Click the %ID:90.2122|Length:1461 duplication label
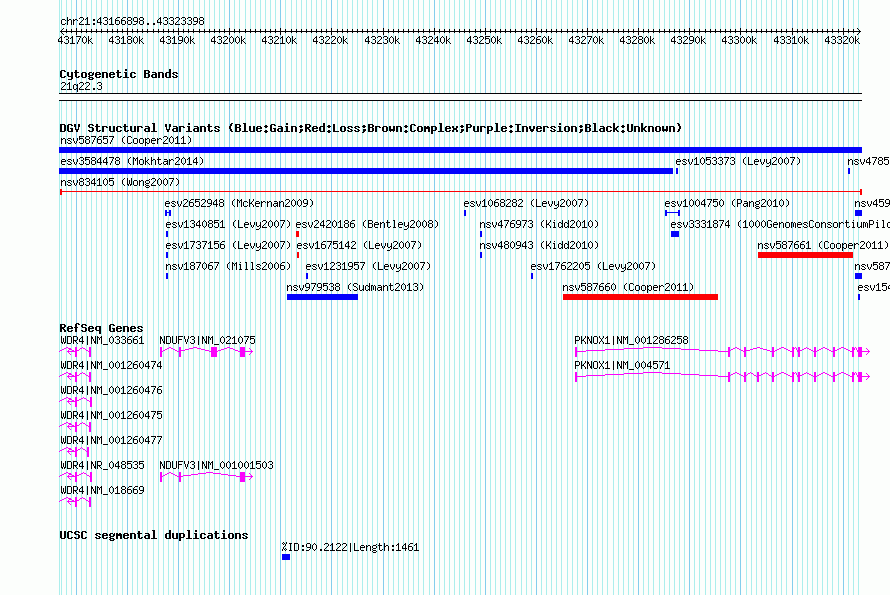890x595 pixels. [x=350, y=547]
